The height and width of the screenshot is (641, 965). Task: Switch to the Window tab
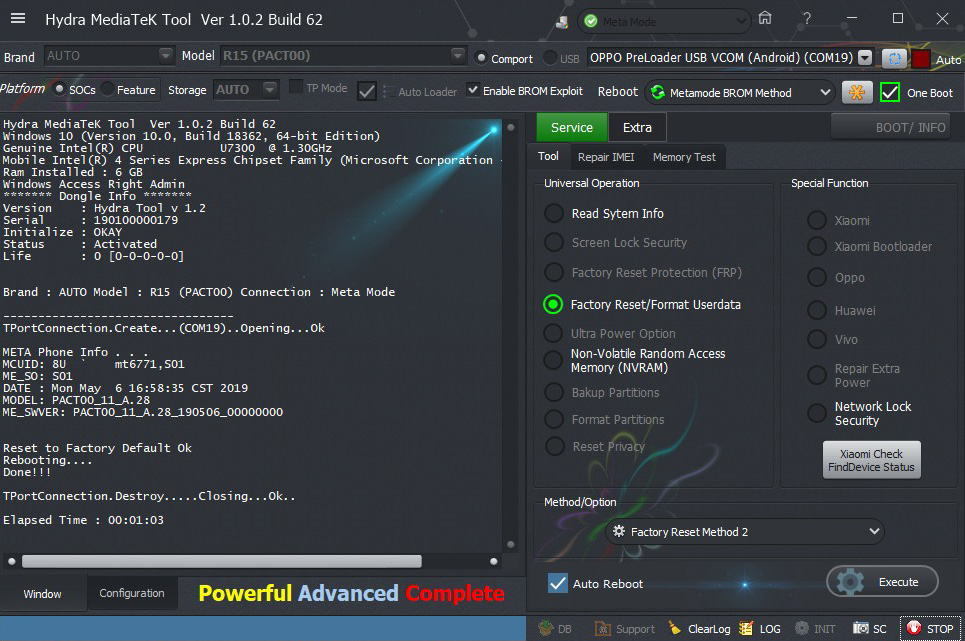point(42,594)
